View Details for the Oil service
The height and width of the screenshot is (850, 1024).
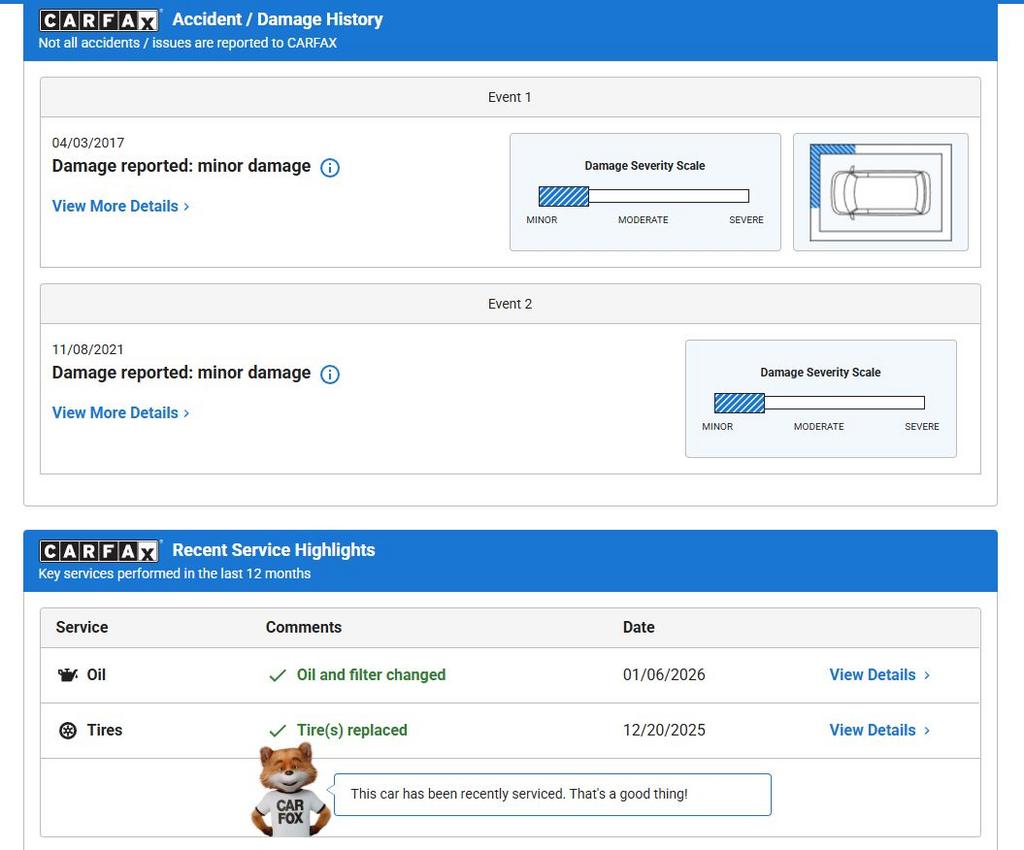(x=879, y=675)
